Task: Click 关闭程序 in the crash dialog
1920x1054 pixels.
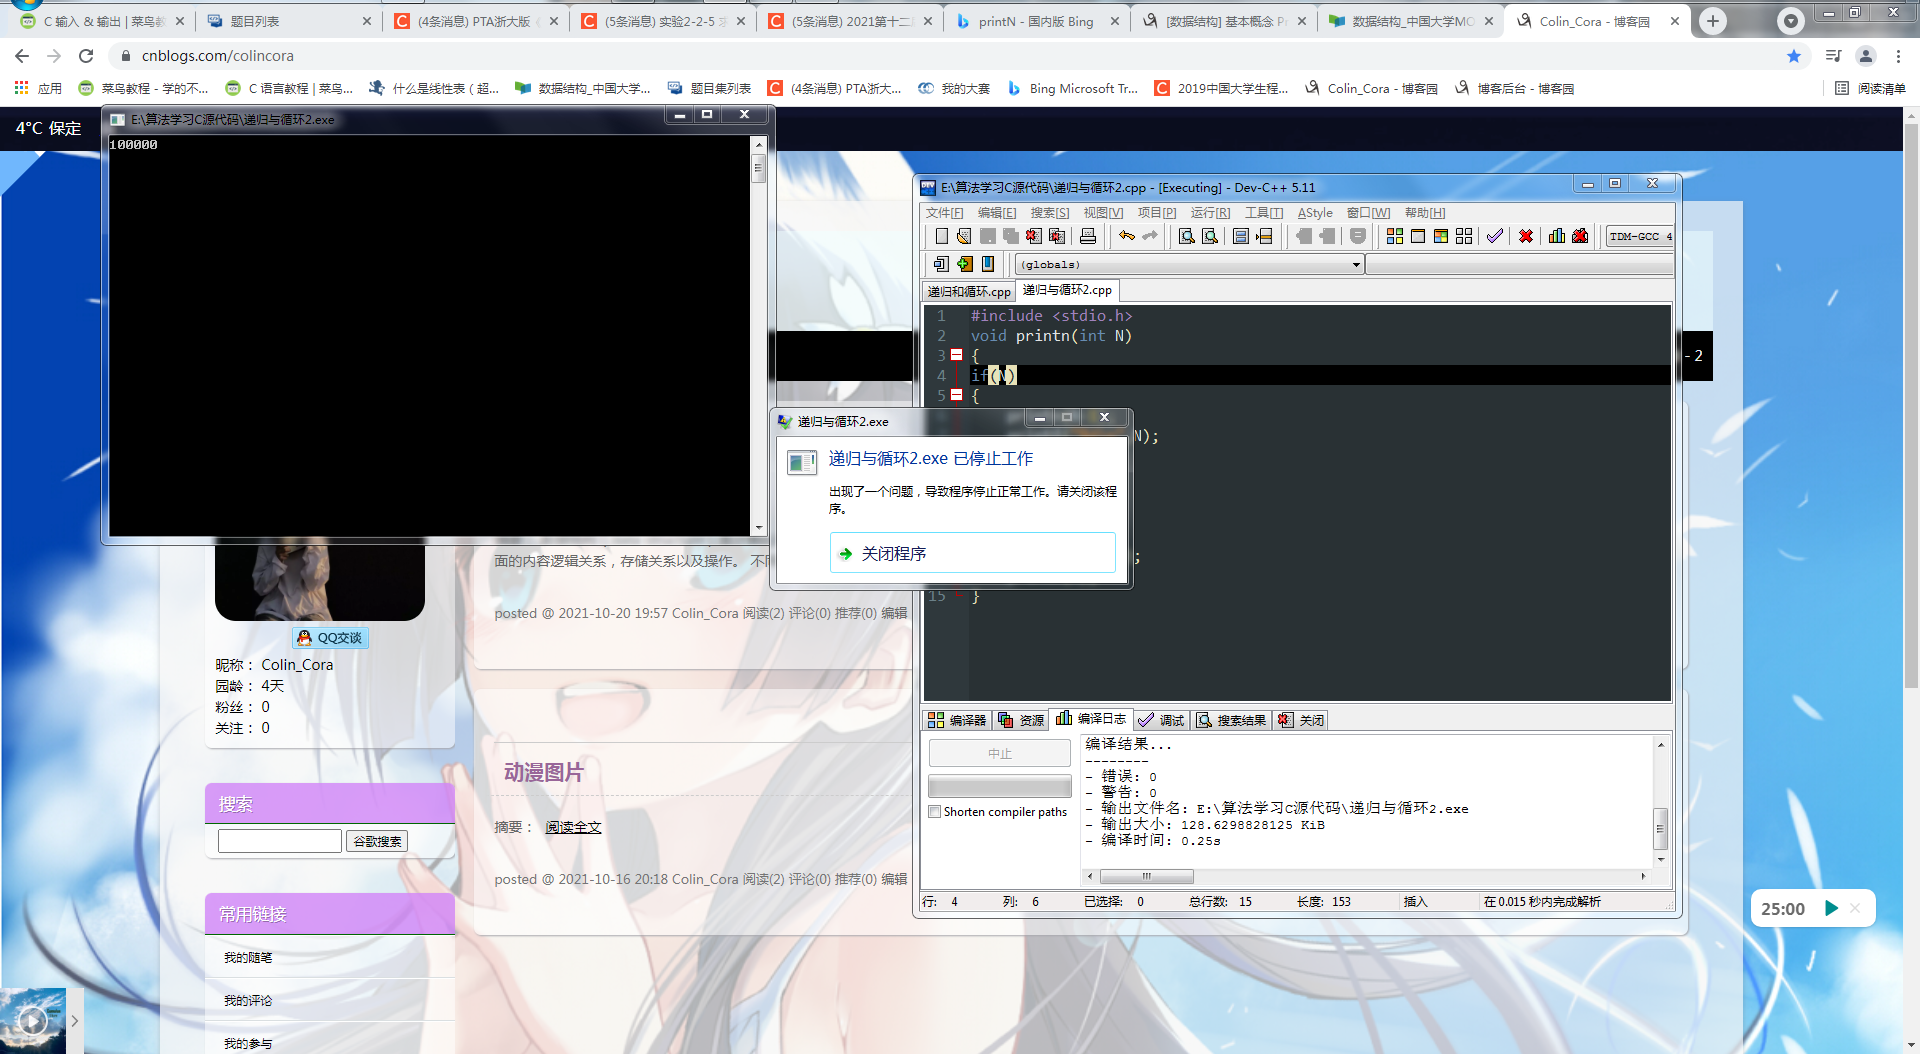Action: (x=972, y=553)
